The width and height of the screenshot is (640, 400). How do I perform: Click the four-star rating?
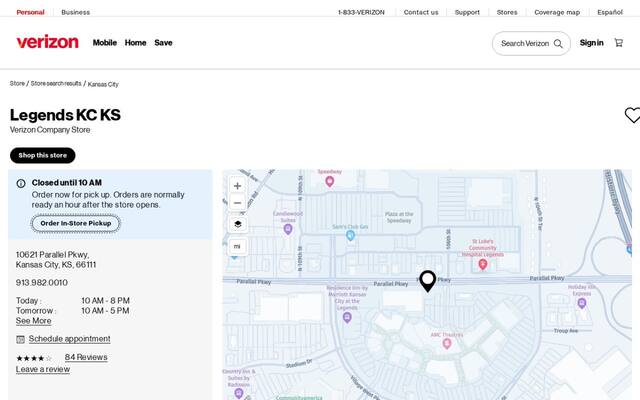[34, 358]
